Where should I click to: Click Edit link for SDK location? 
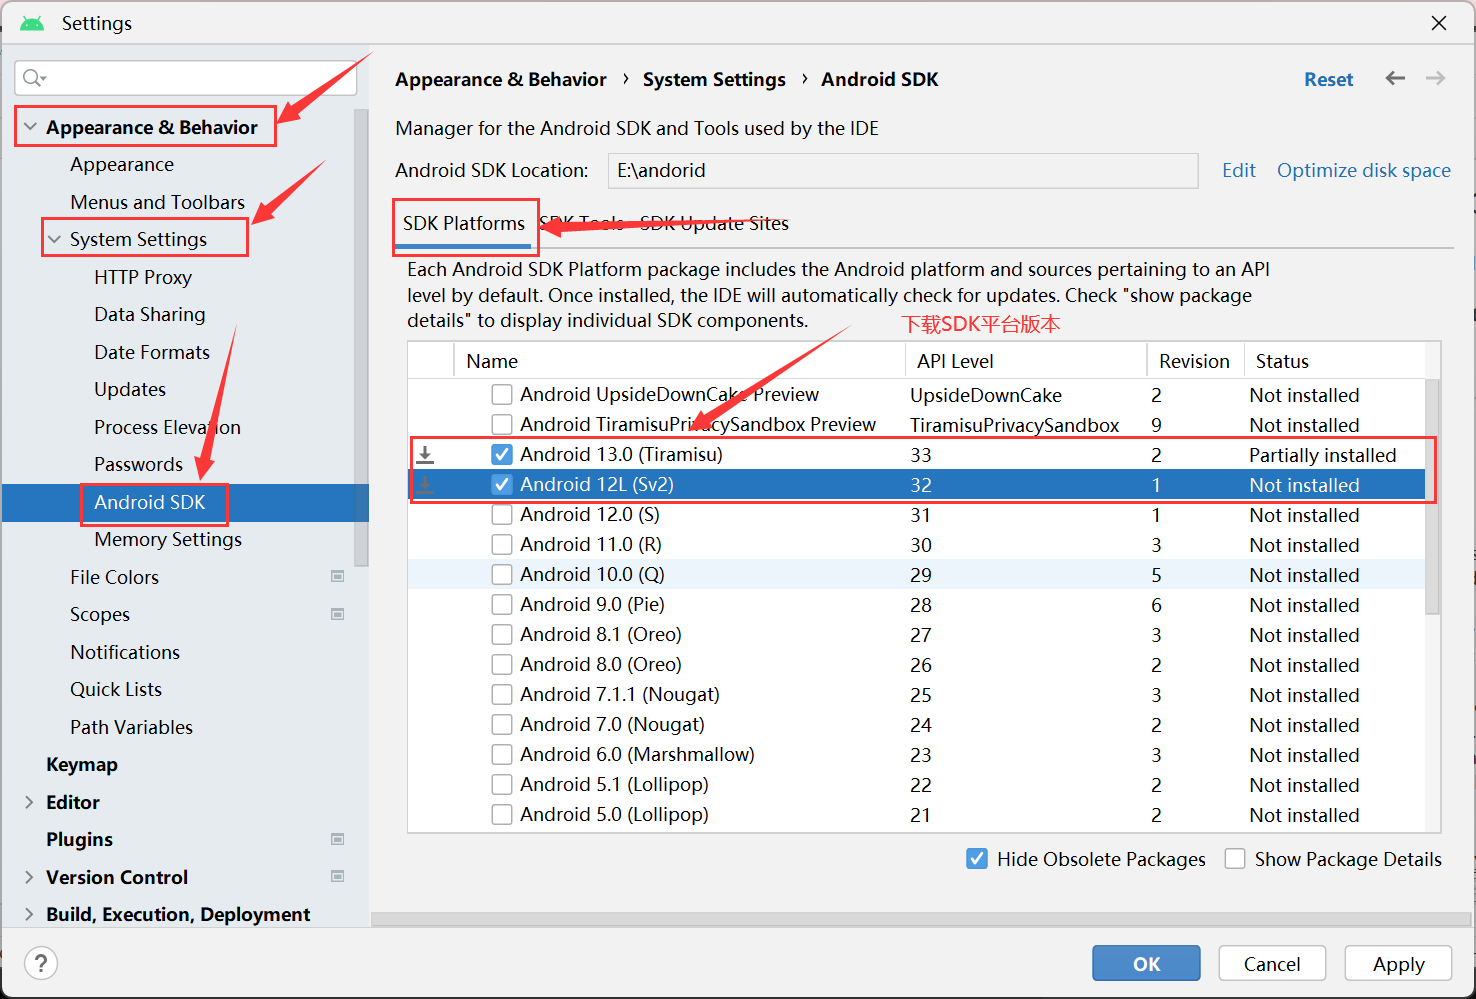click(1239, 170)
